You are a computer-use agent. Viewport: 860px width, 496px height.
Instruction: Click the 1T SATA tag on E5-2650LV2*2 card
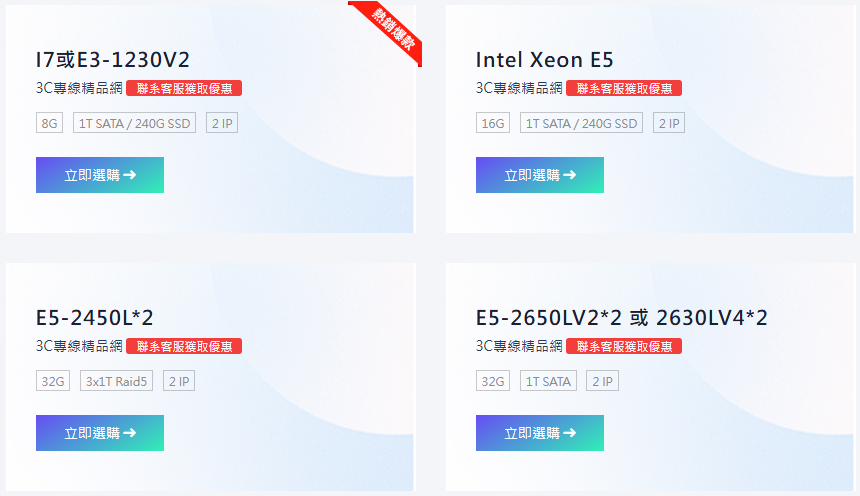pos(548,382)
